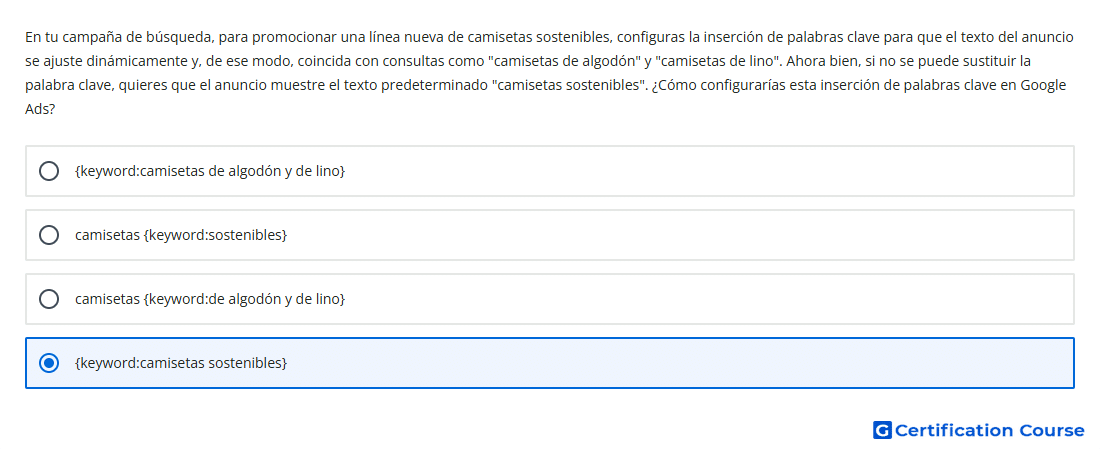The height and width of the screenshot is (449, 1100).
Task: Click the highlighted answer text "{keyword:camisetas sostenibles}"
Action: point(181,363)
